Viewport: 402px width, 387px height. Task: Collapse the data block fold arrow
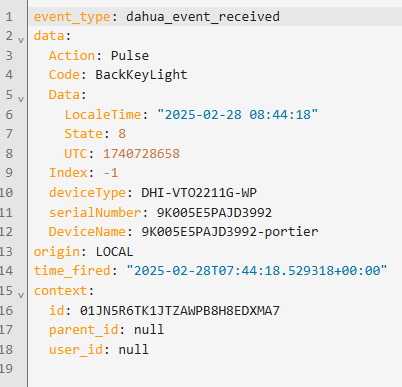pyautogui.click(x=21, y=40)
